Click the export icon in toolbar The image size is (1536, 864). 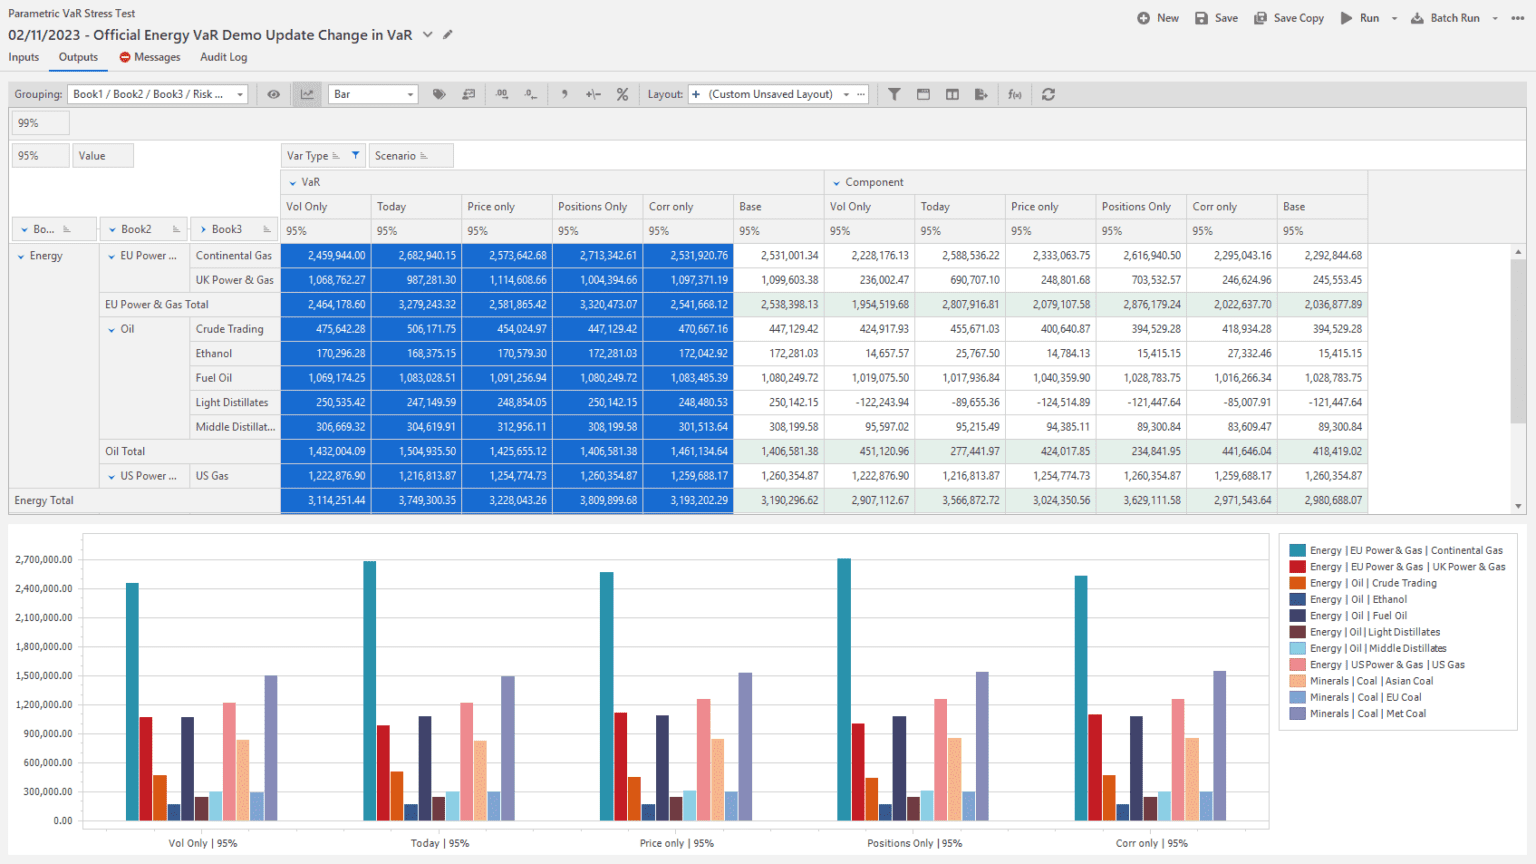click(x=981, y=94)
